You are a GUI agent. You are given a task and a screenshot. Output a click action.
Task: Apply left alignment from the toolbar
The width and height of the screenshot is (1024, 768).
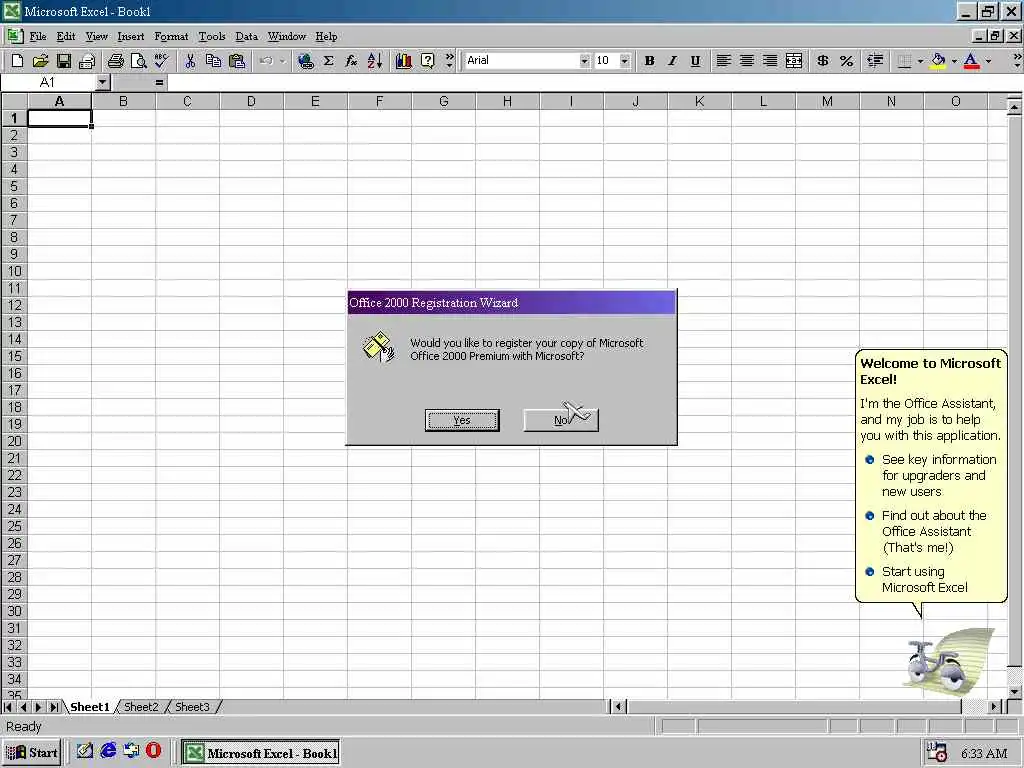pos(724,61)
